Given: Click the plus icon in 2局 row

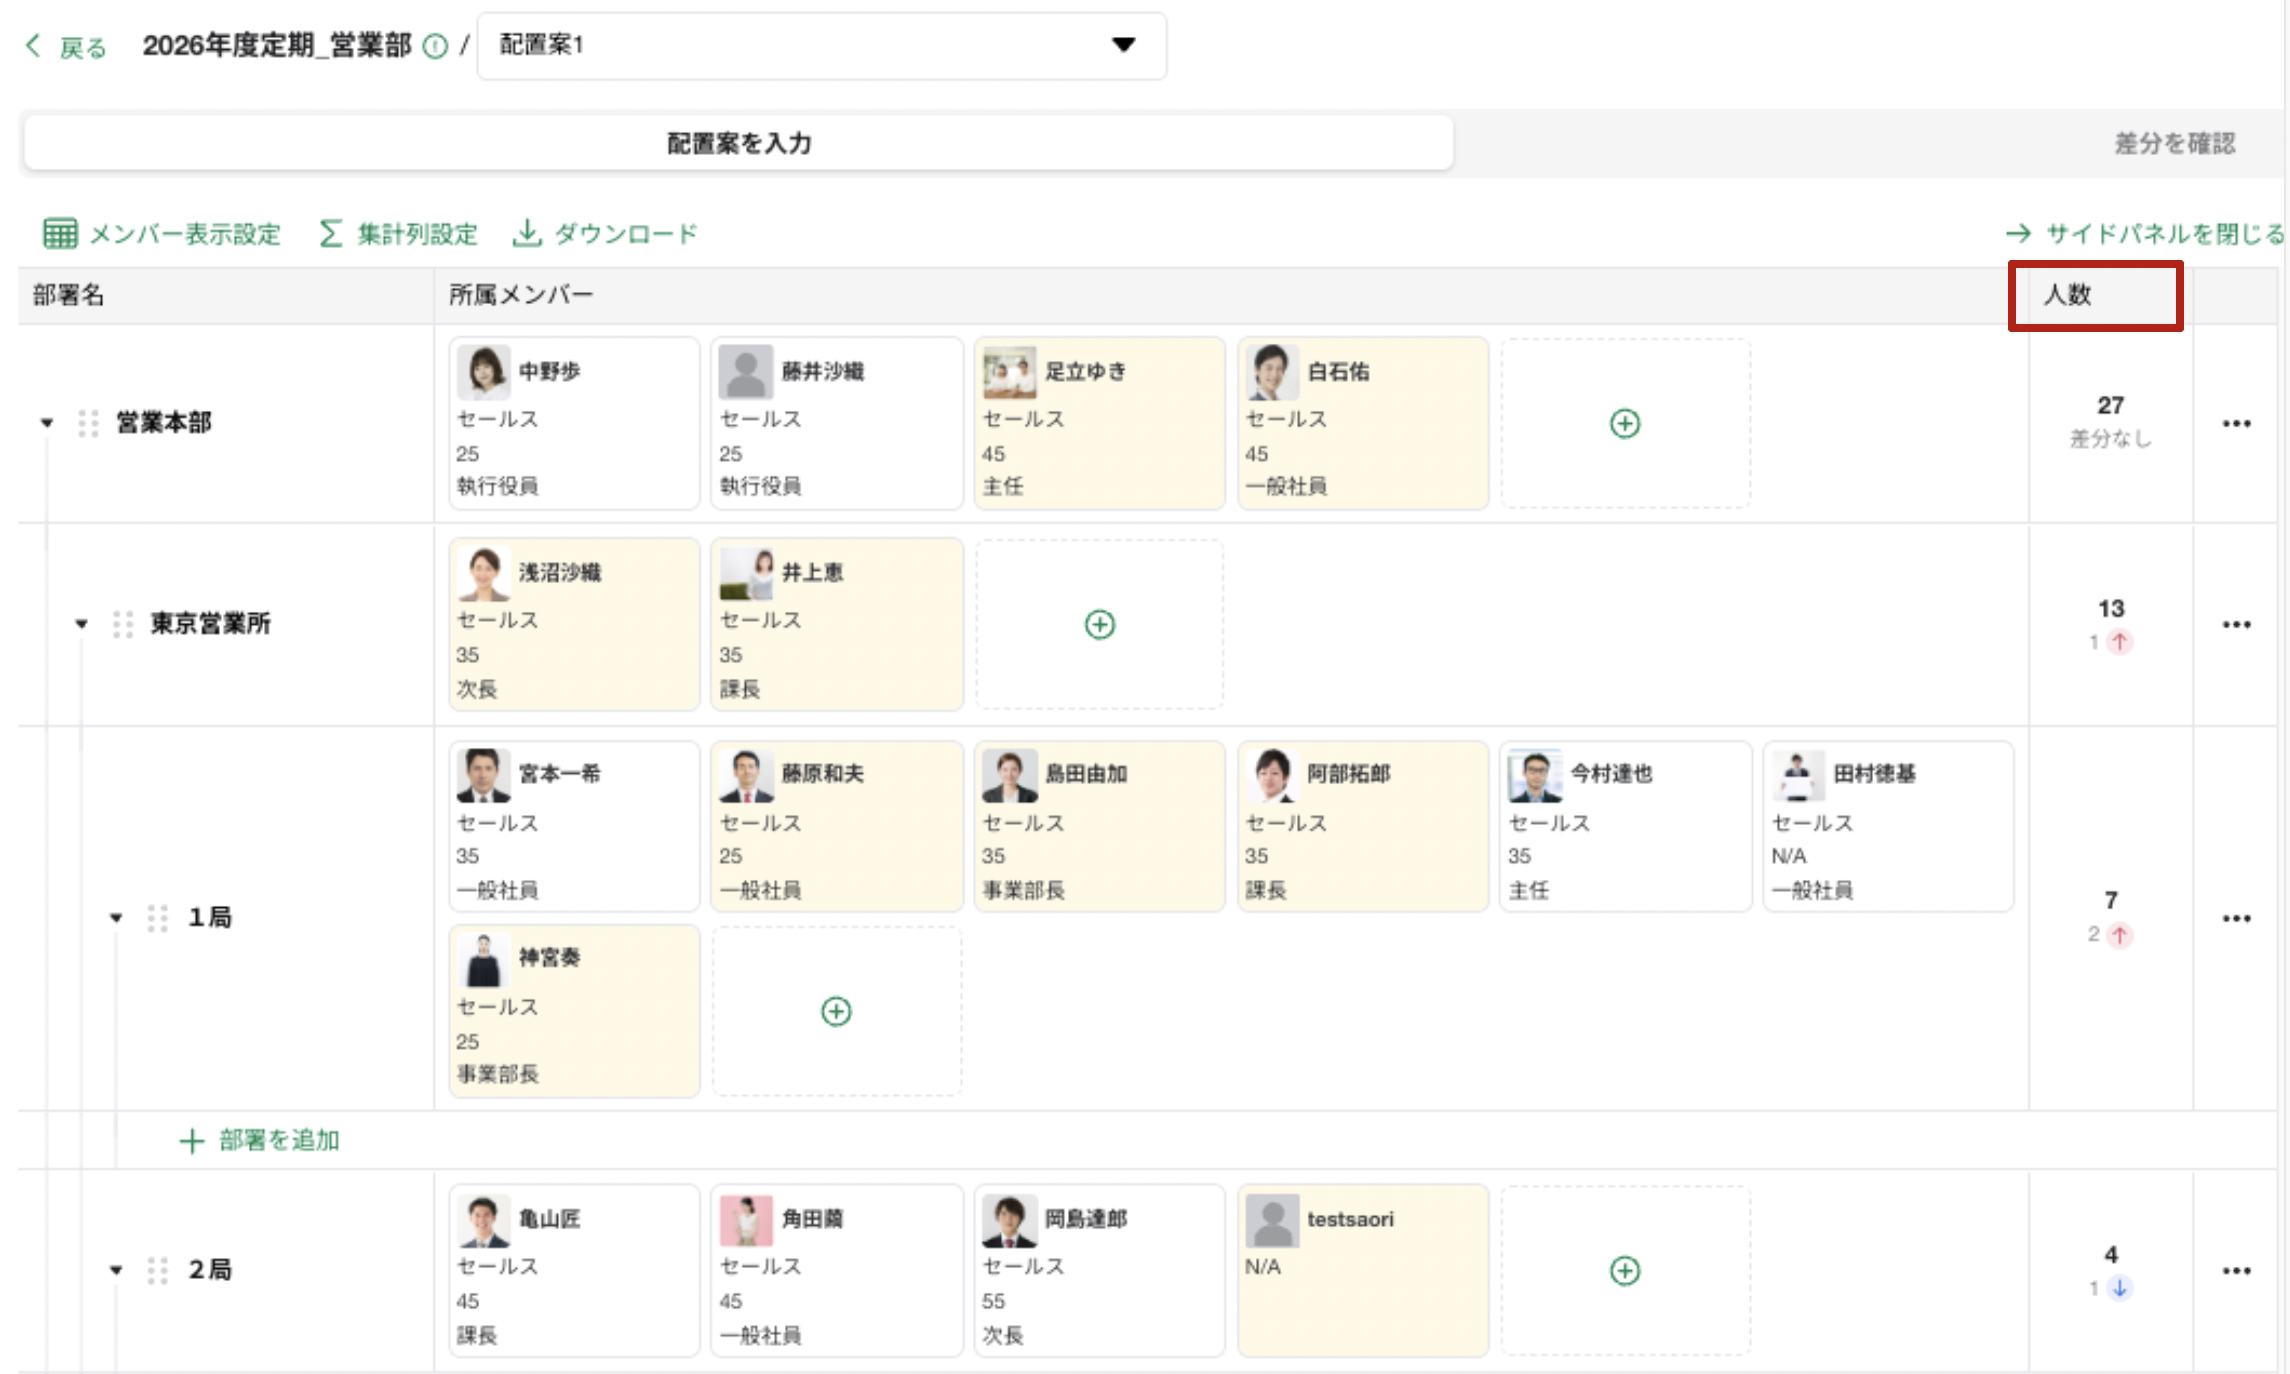Looking at the screenshot, I should [1624, 1270].
